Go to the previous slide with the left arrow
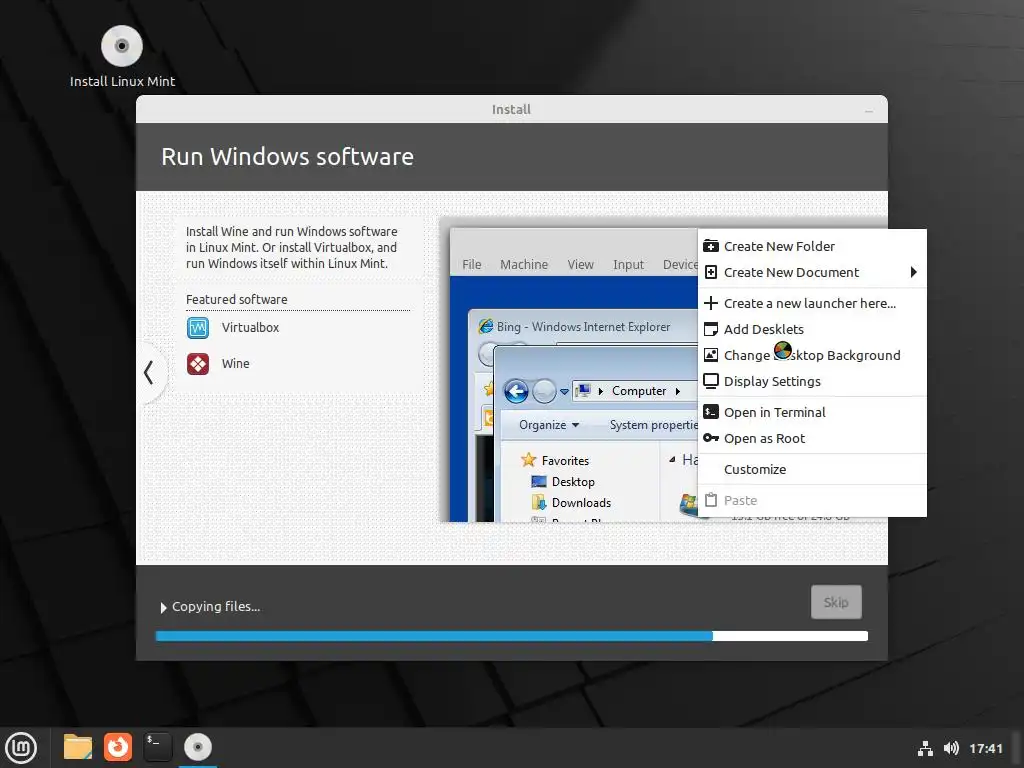 [x=149, y=373]
